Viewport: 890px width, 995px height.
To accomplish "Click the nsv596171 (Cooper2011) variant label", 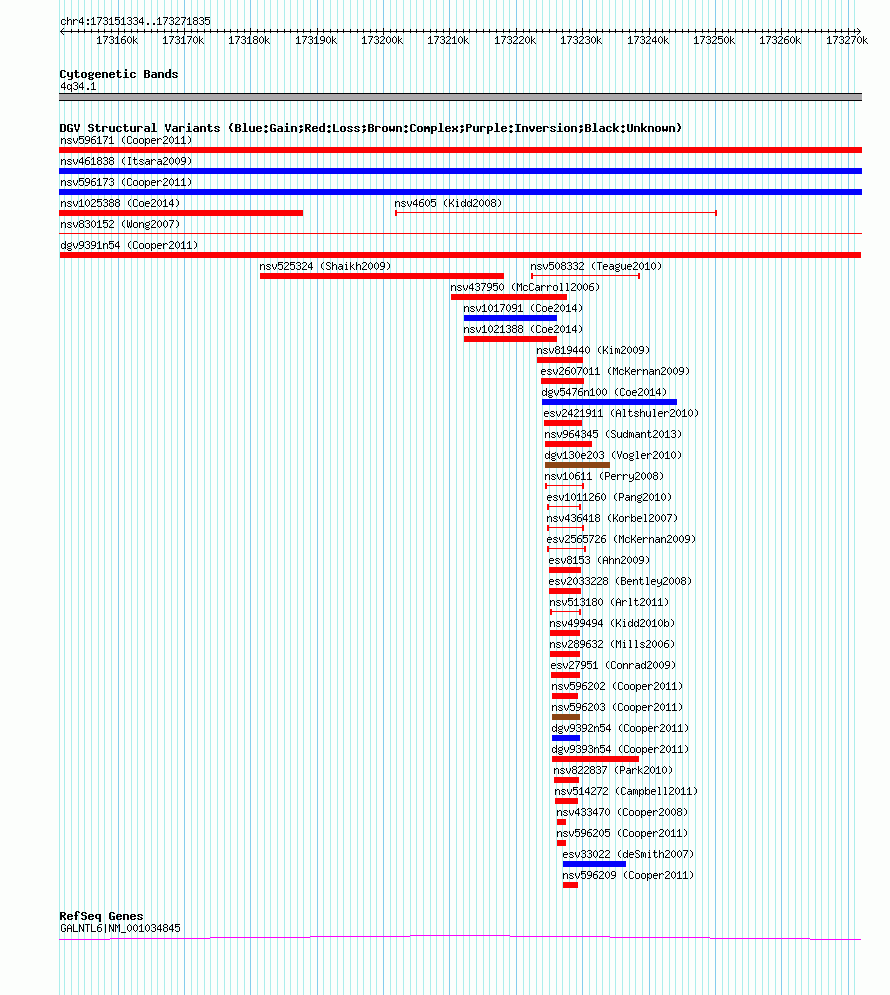I will (126, 140).
